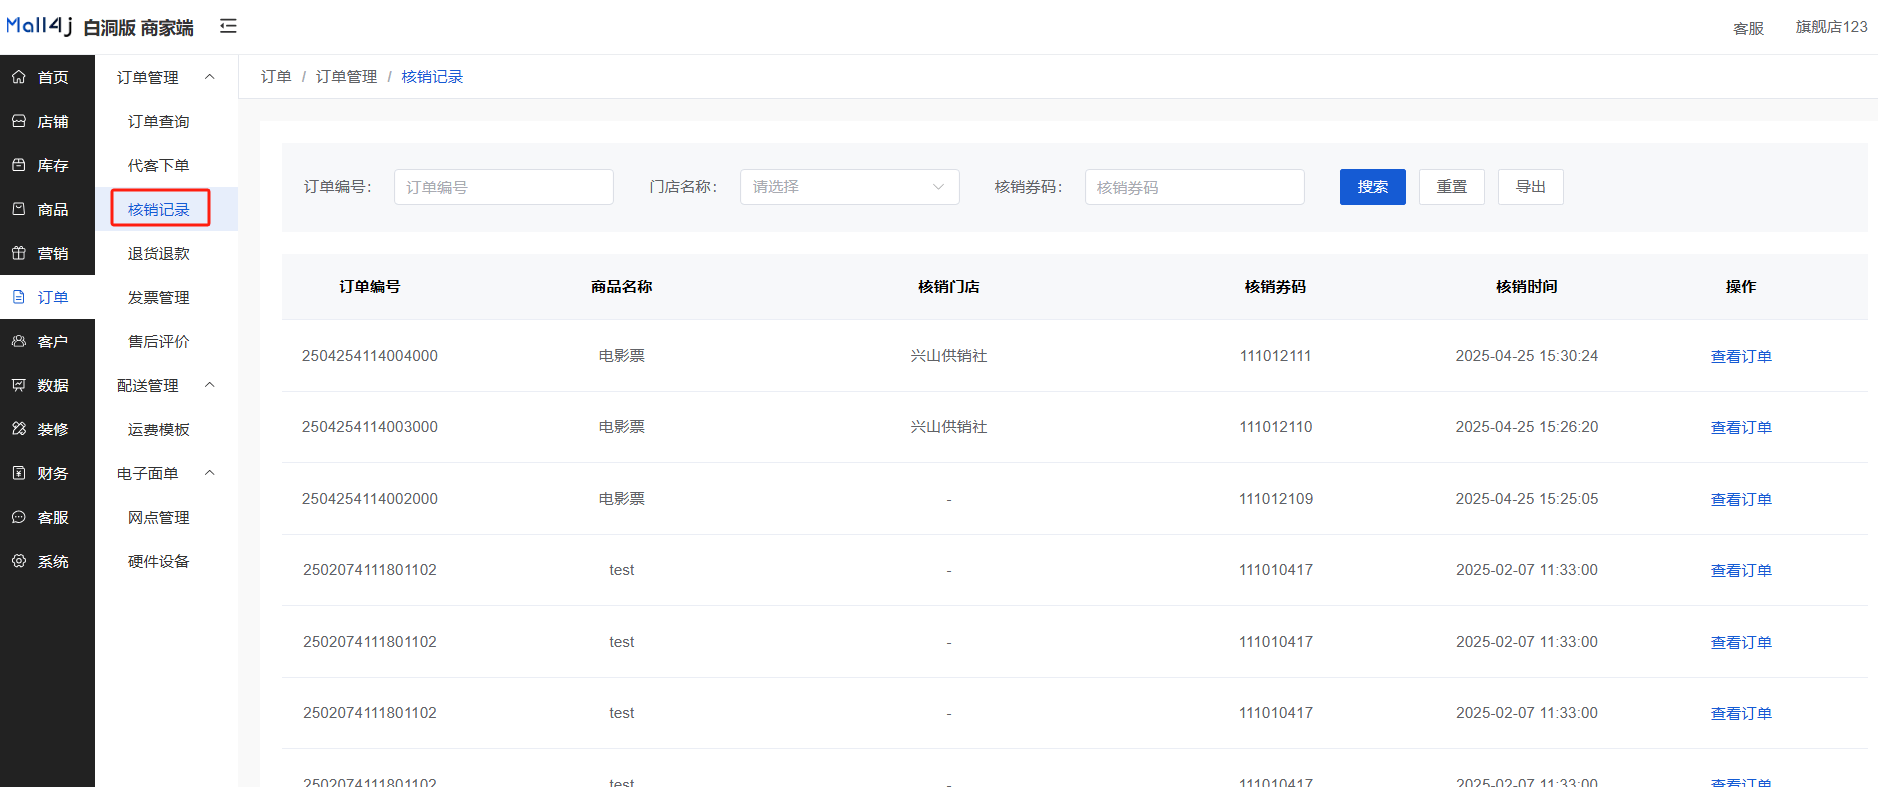The height and width of the screenshot is (787, 1878).
Task: Select 核销记录 in the submenu
Action: pyautogui.click(x=159, y=209)
